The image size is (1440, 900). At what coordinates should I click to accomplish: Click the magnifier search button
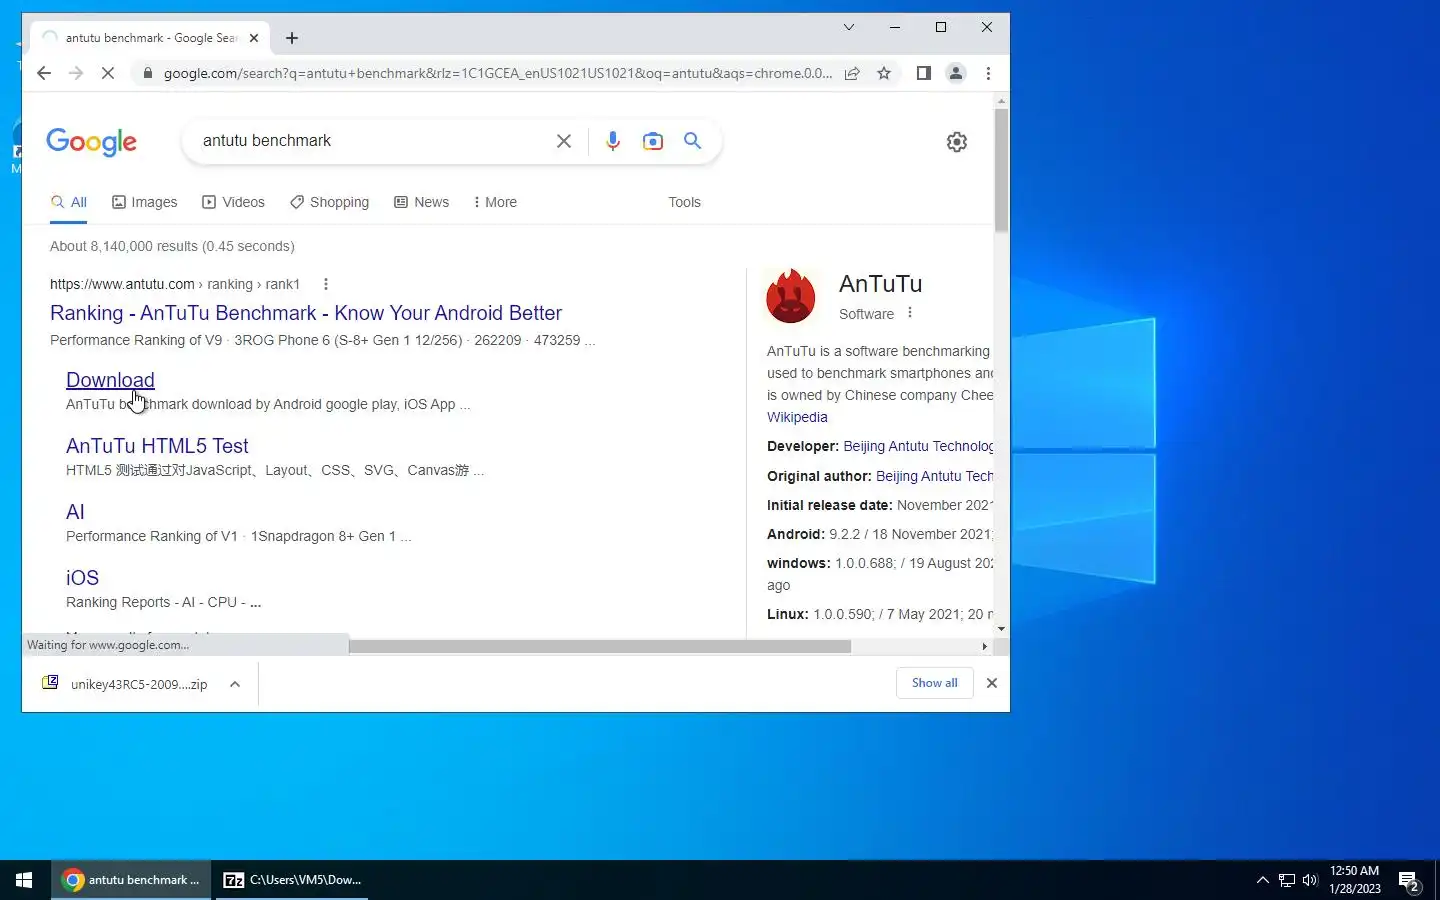click(692, 141)
